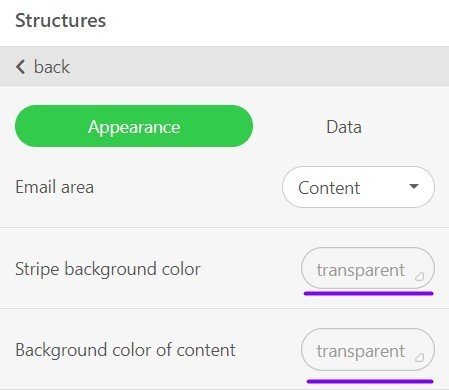Open color picker icon for Stripe background
449x390 pixels.
click(419, 277)
